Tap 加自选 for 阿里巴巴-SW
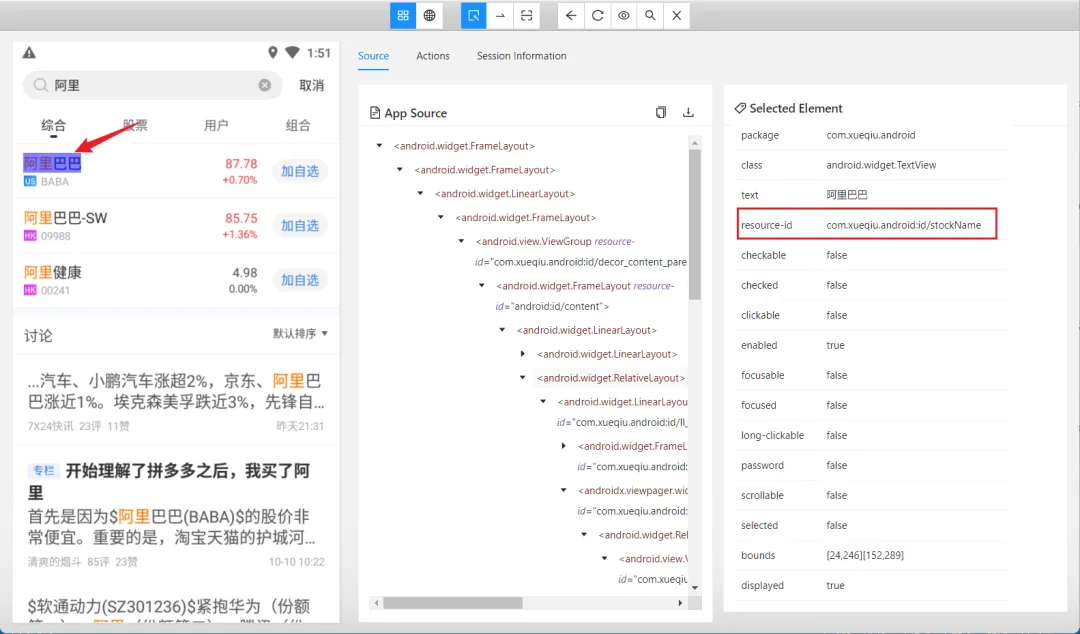 tap(300, 225)
